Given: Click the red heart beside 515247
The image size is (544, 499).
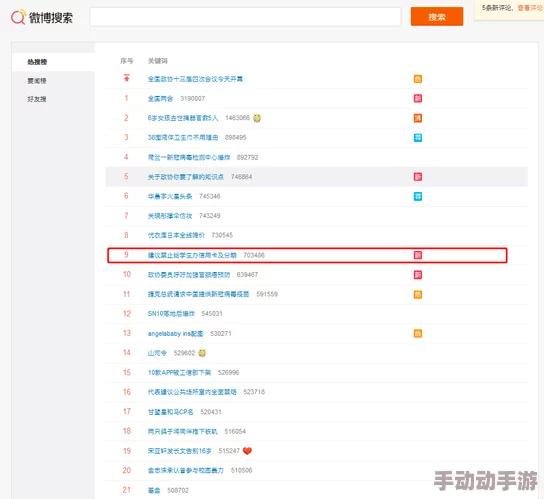Looking at the screenshot, I should click(247, 451).
